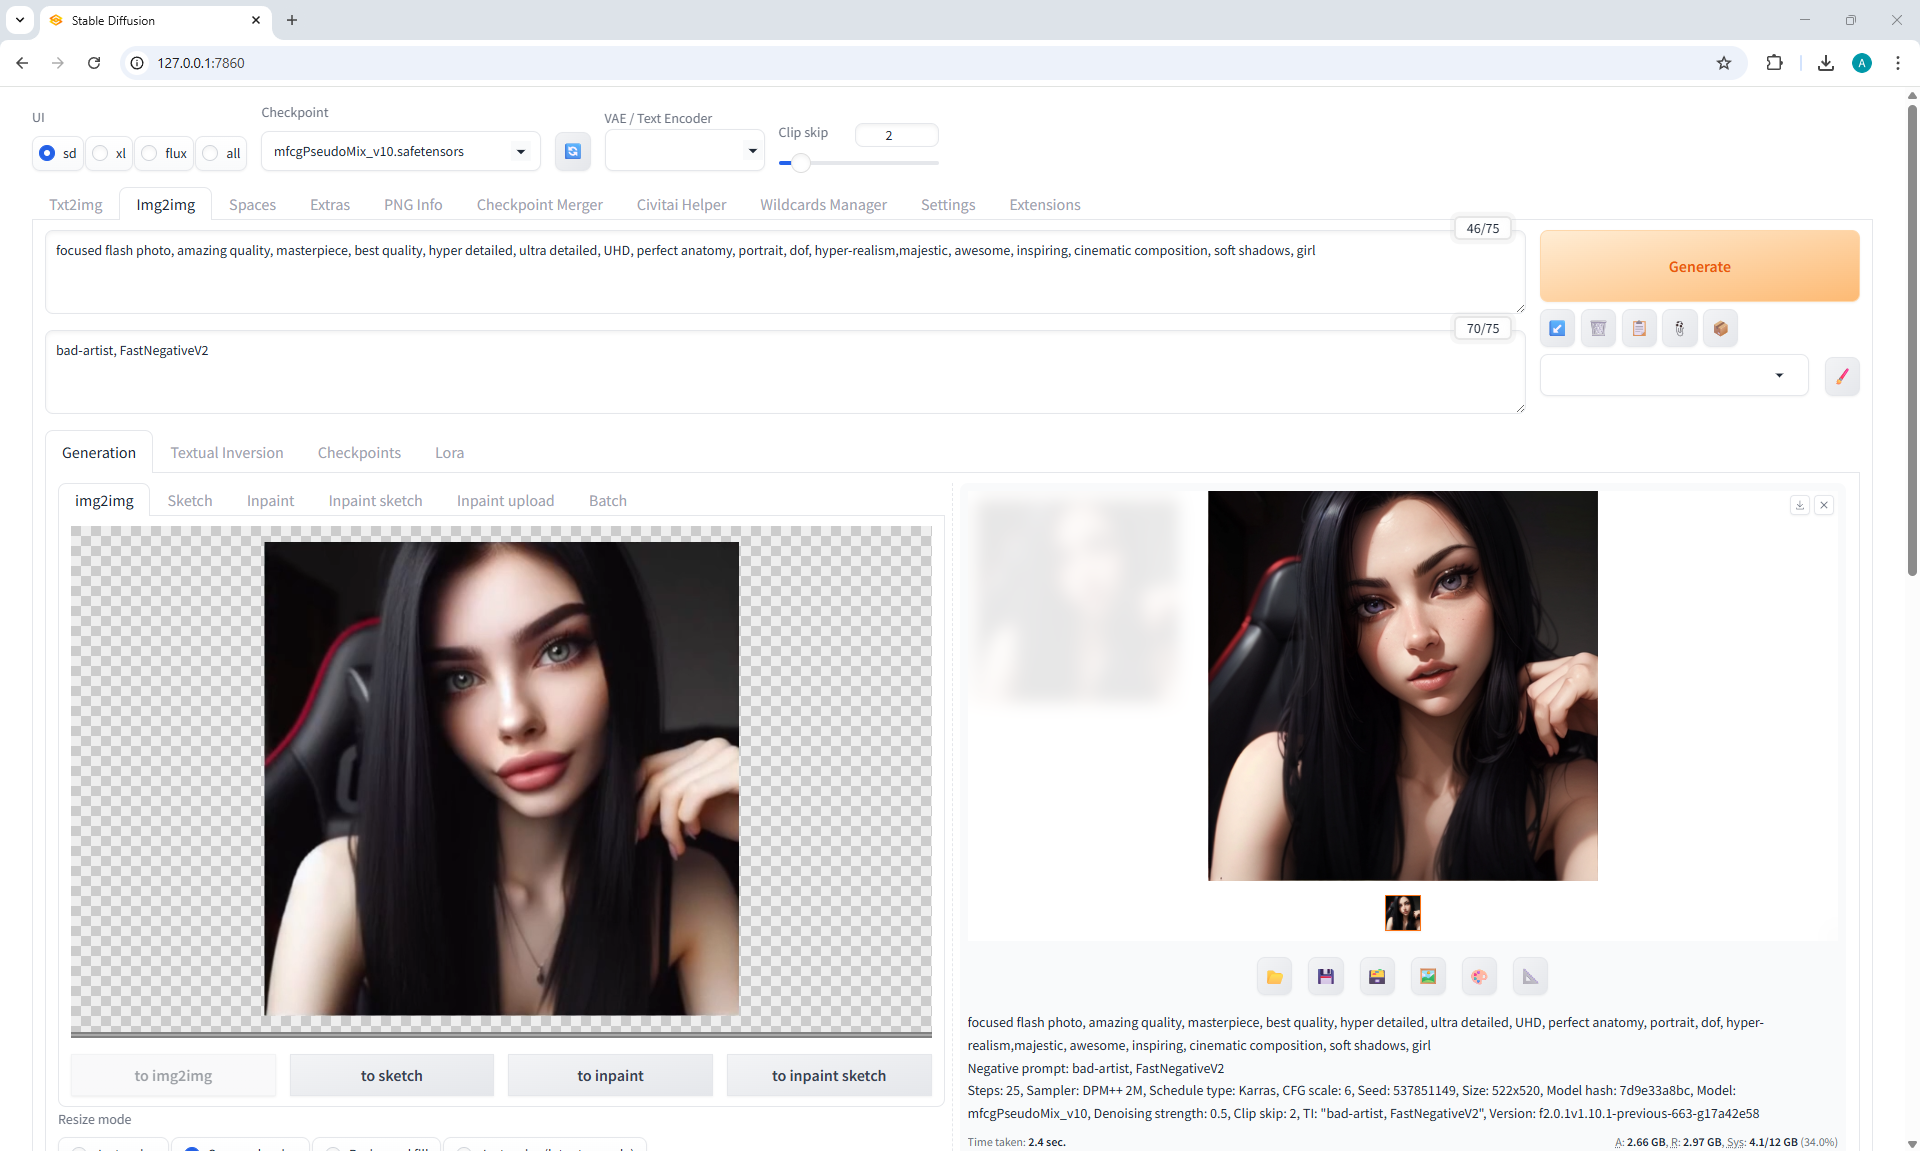Click the wastebasket clear prompt icon
This screenshot has width=1920, height=1151.
click(x=1598, y=328)
